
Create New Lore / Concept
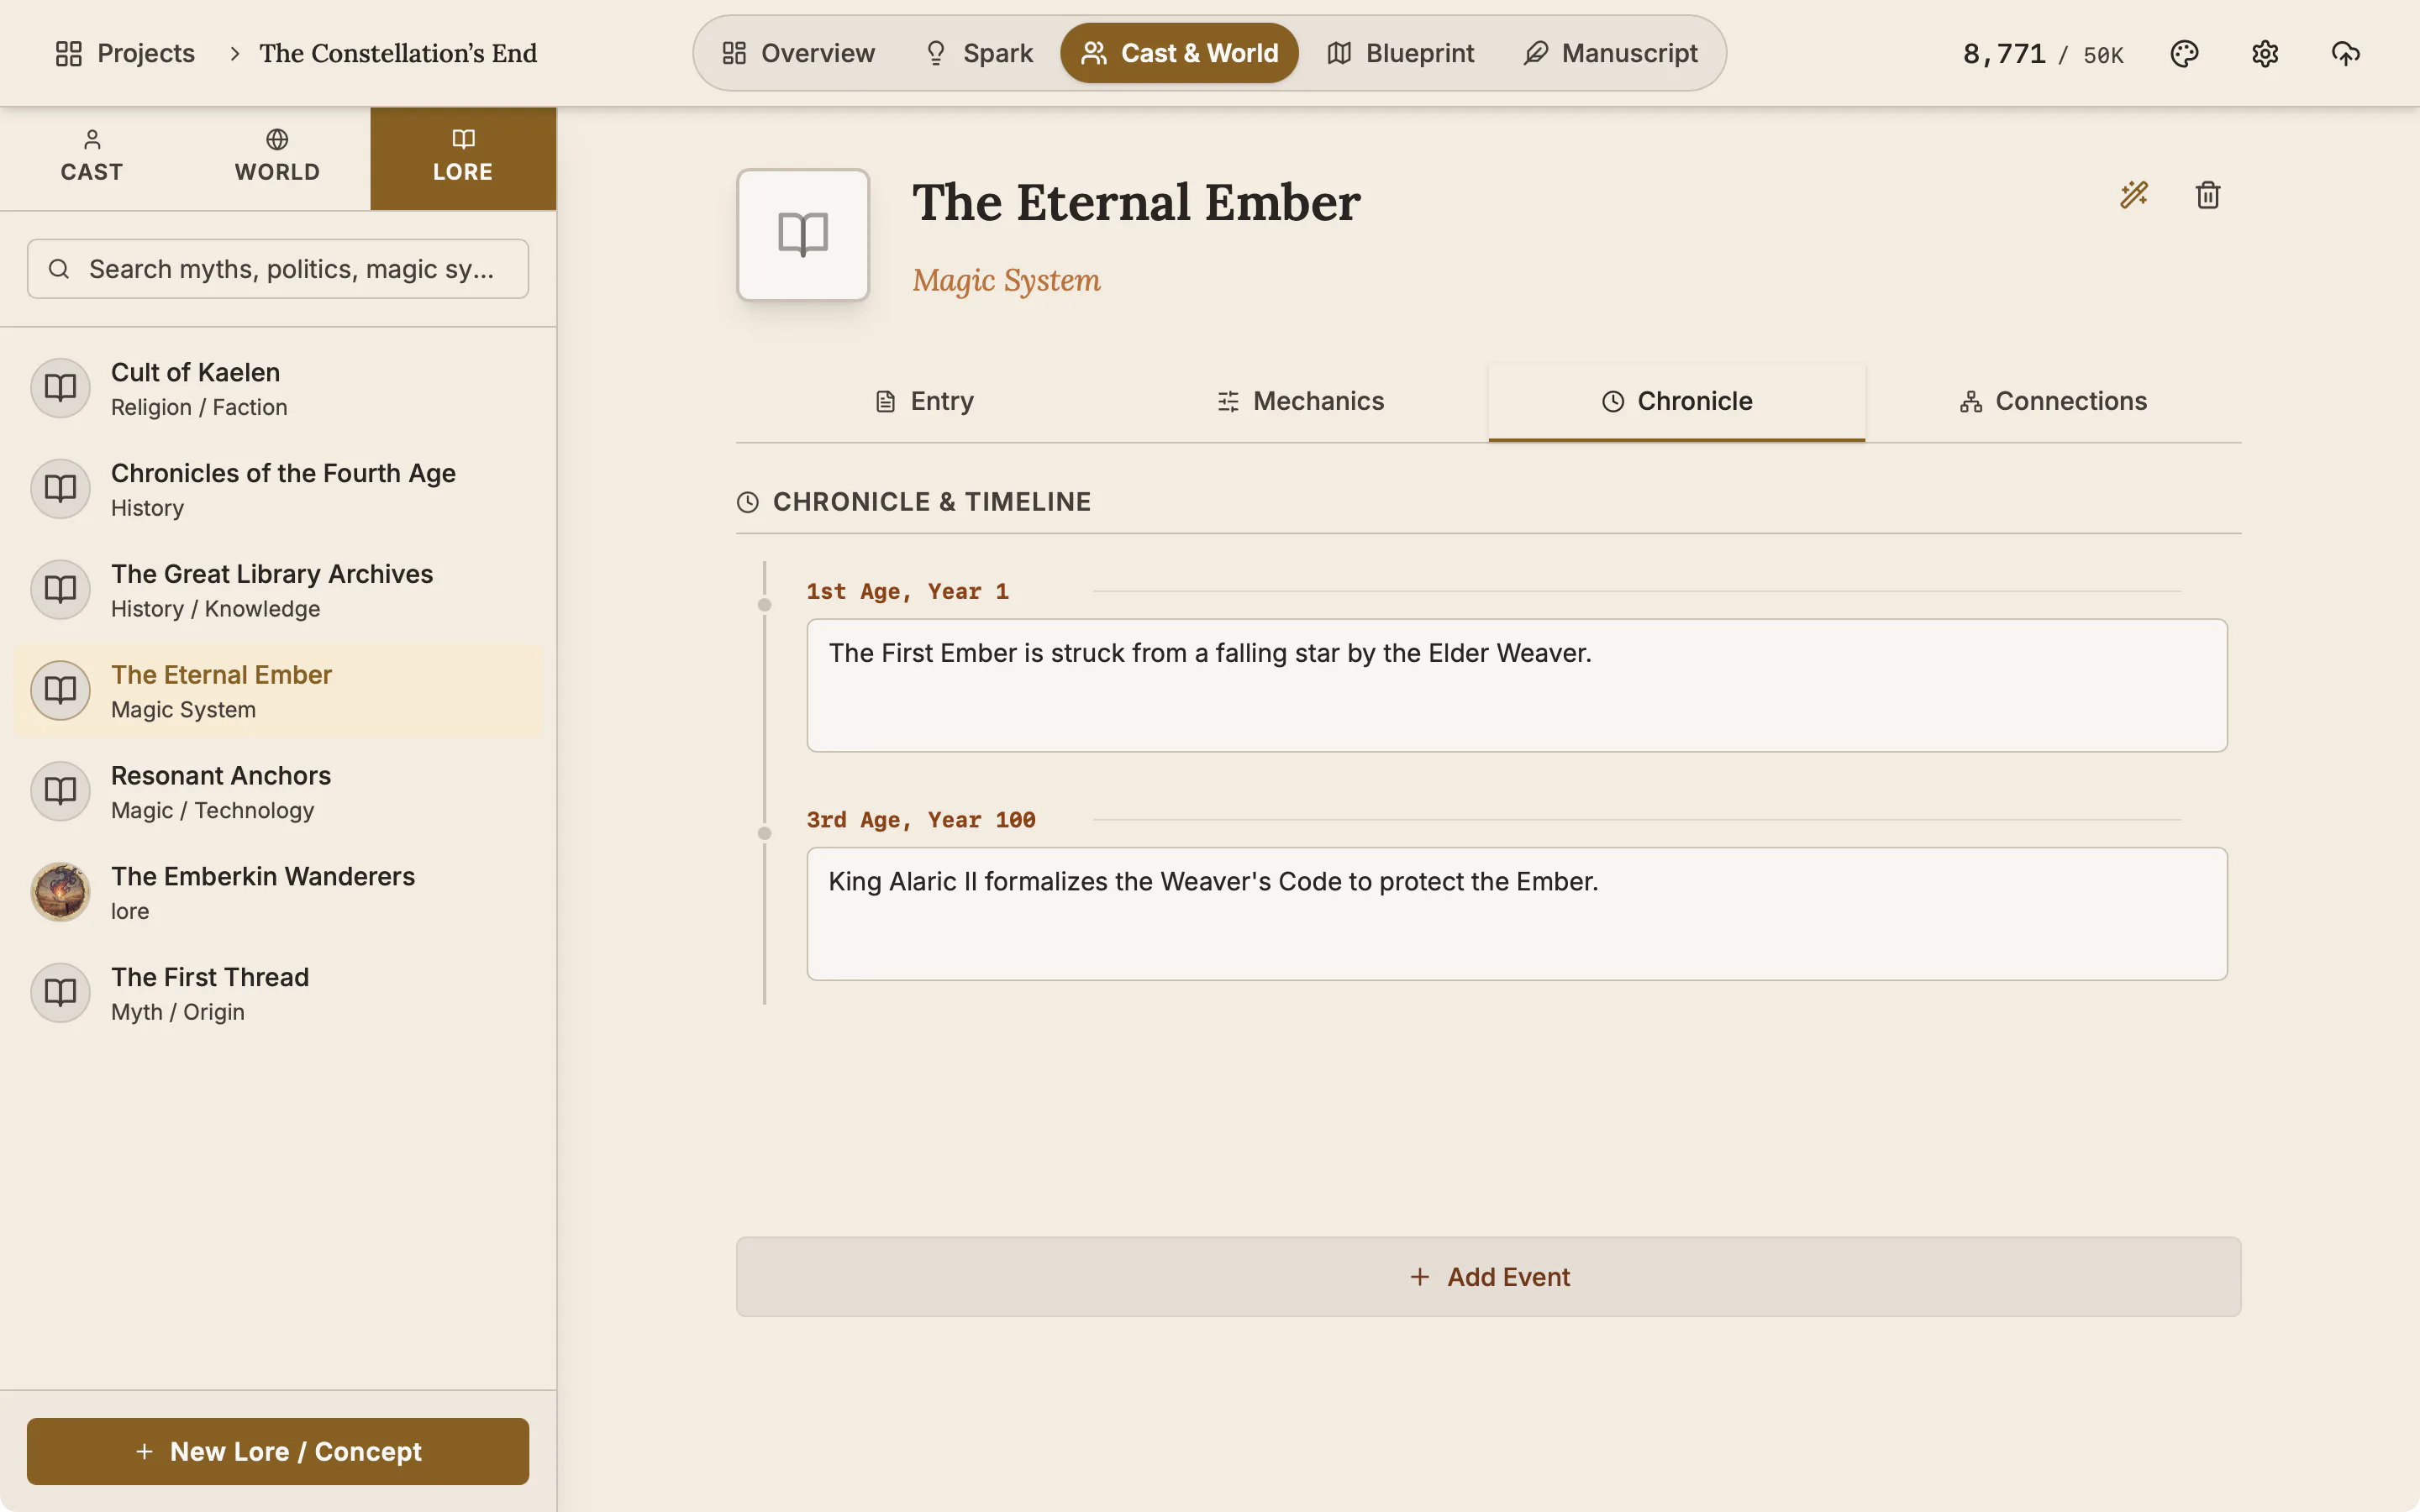(x=278, y=1451)
